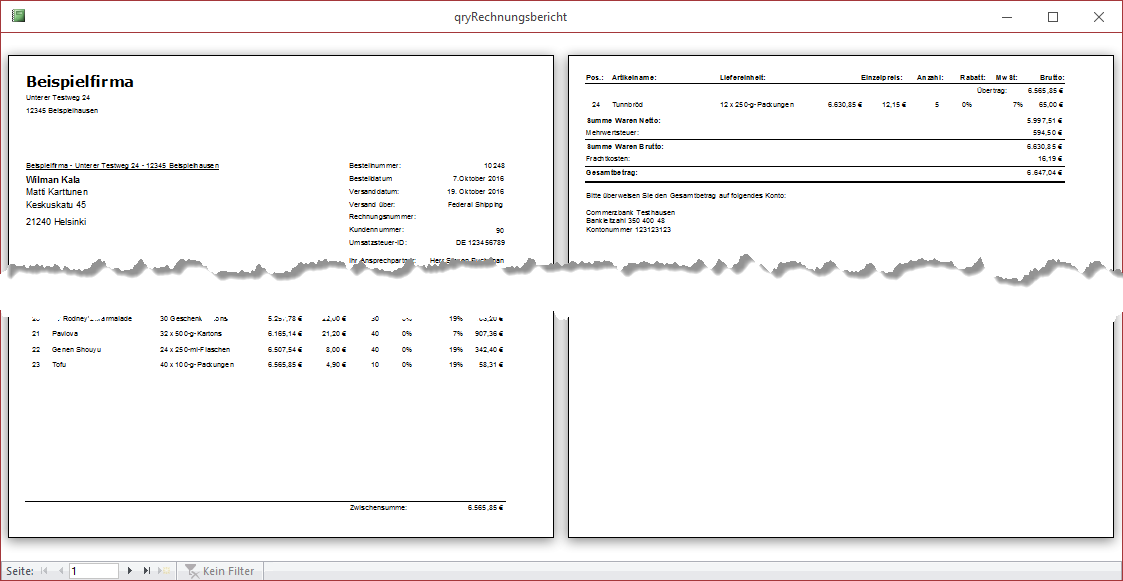Click the Versanddatum: label
Viewport: 1123px width, 581px height.
click(x=374, y=191)
